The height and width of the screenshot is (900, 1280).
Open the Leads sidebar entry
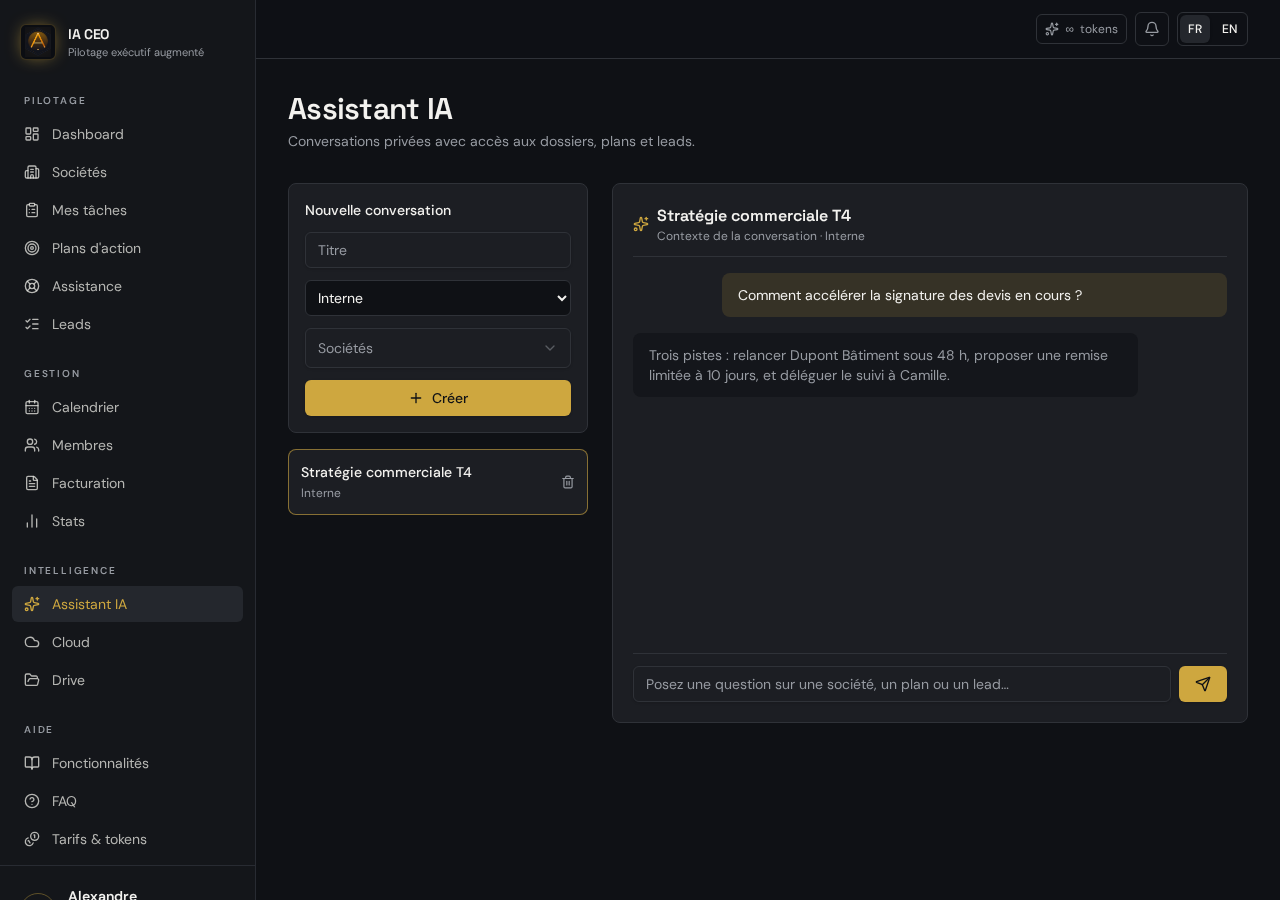point(127,324)
